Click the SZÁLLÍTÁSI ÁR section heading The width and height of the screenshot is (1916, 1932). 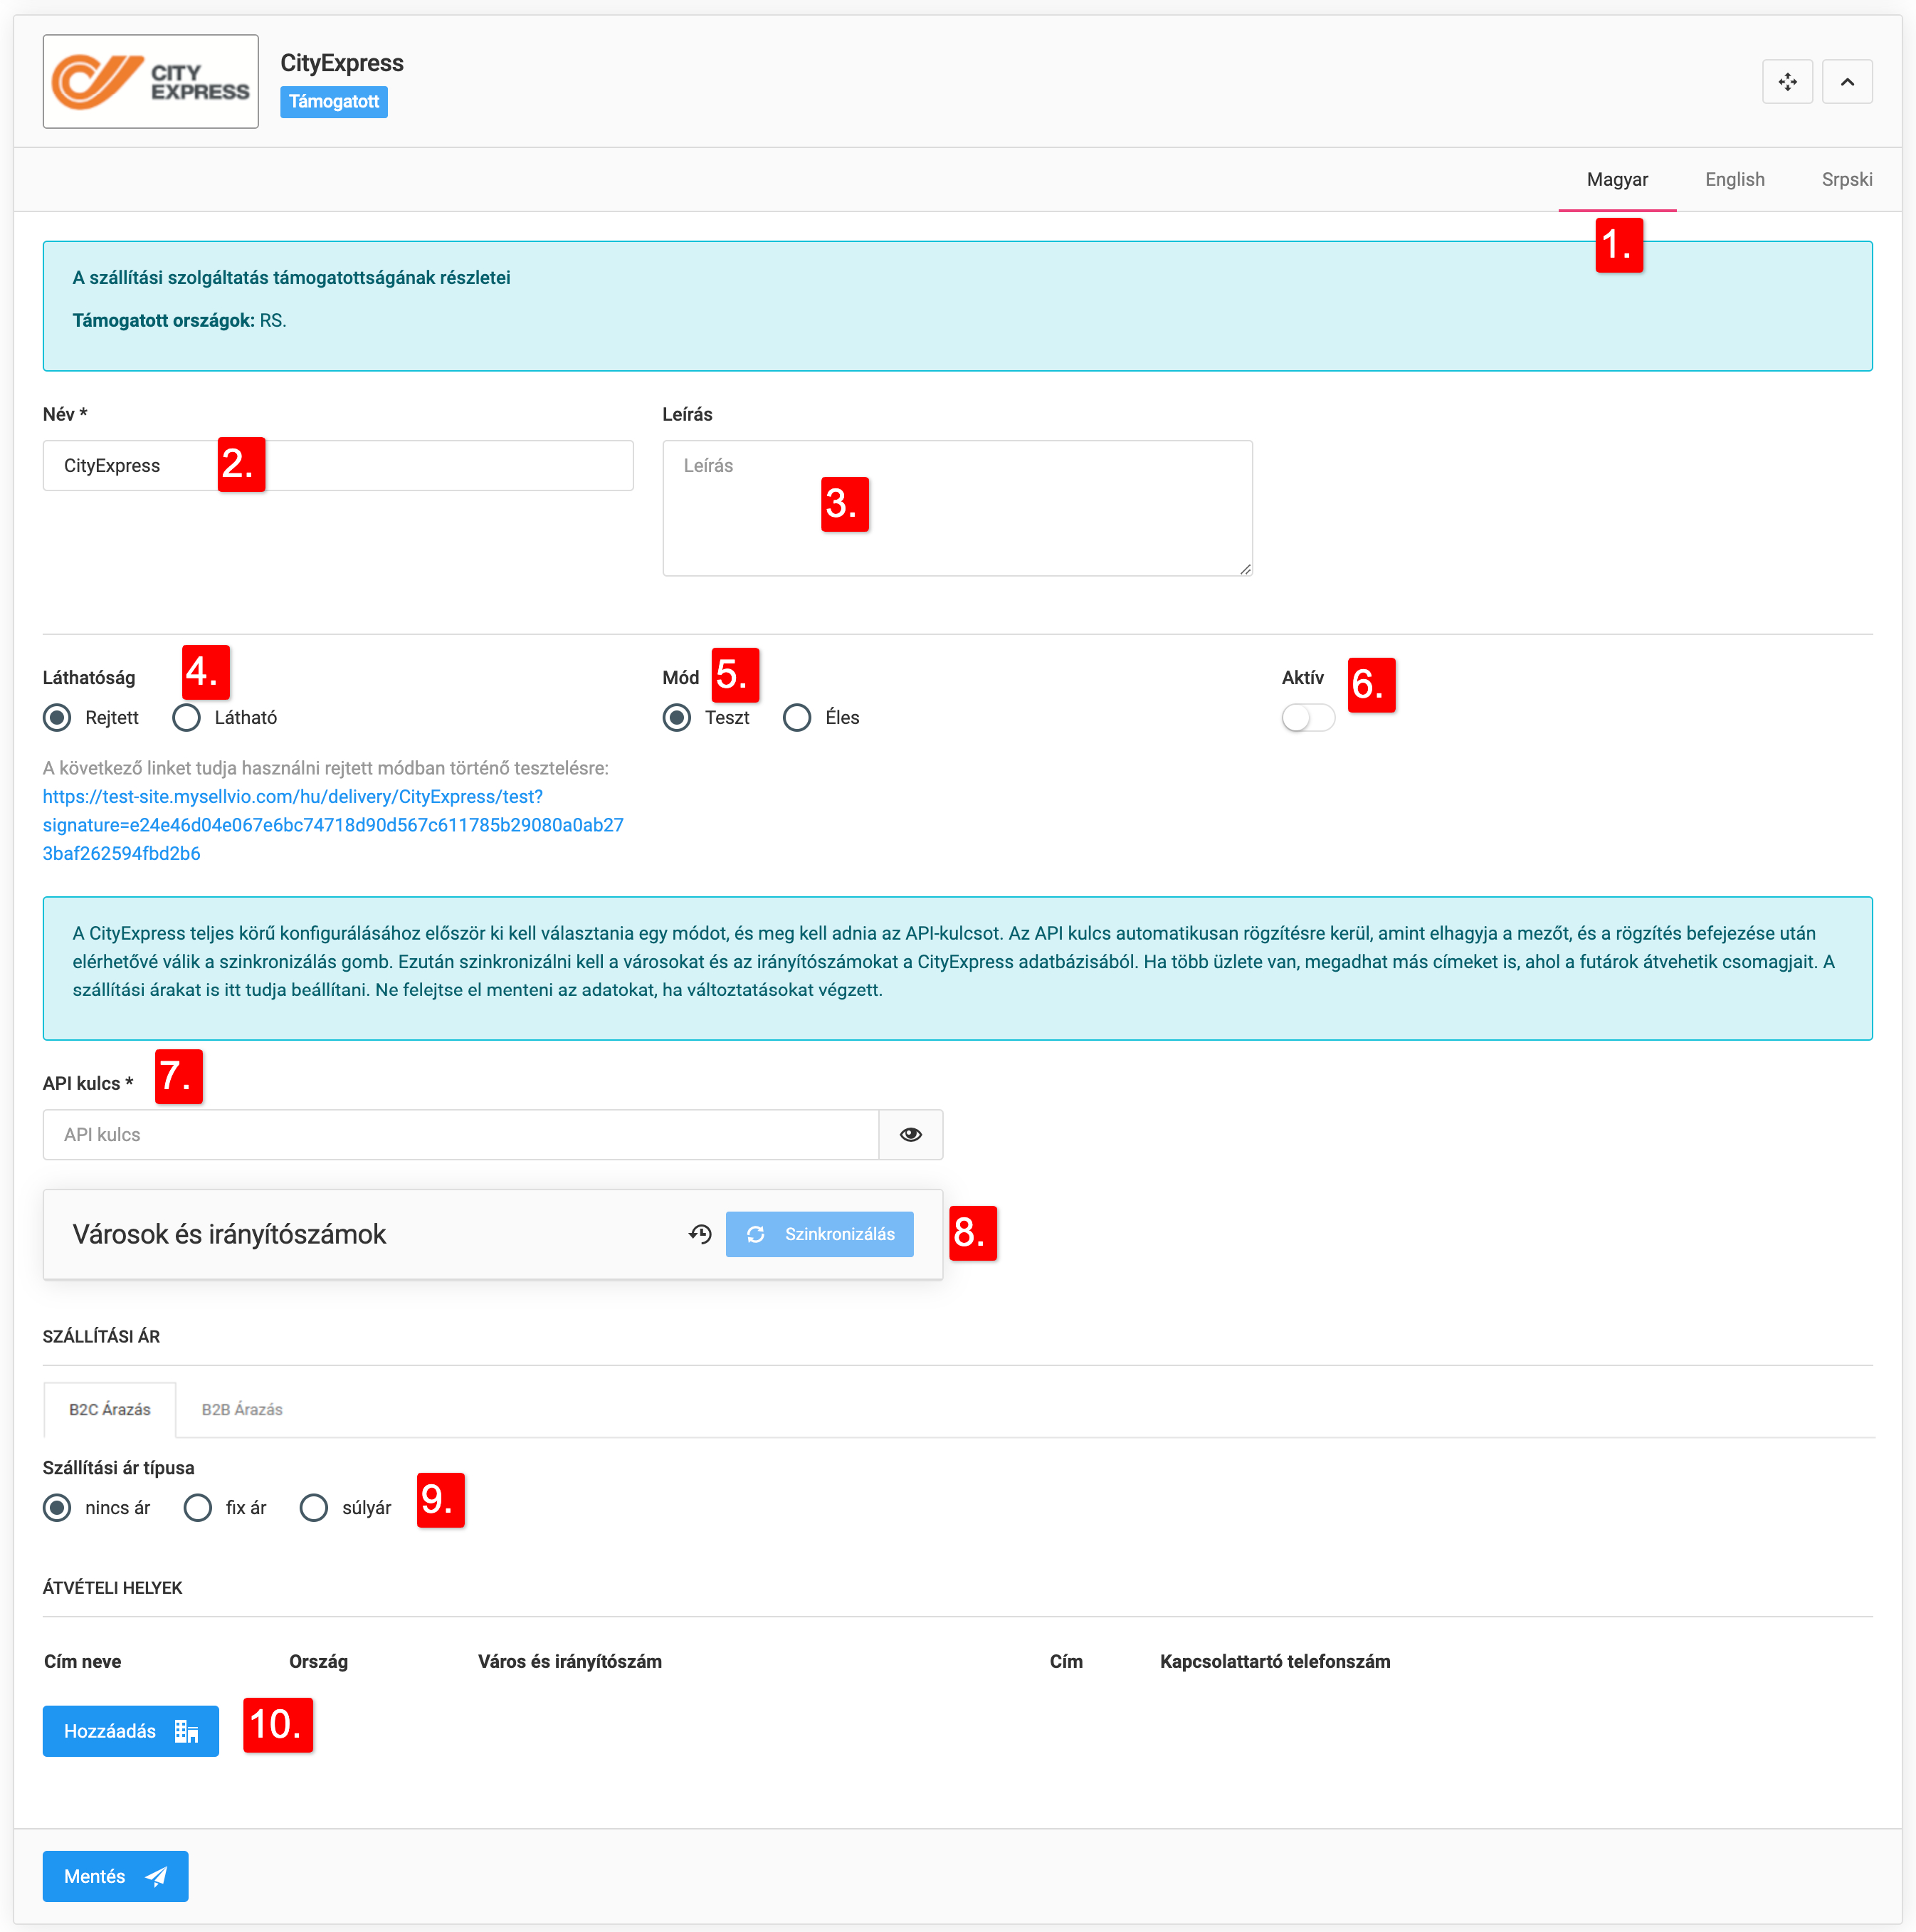click(101, 1337)
